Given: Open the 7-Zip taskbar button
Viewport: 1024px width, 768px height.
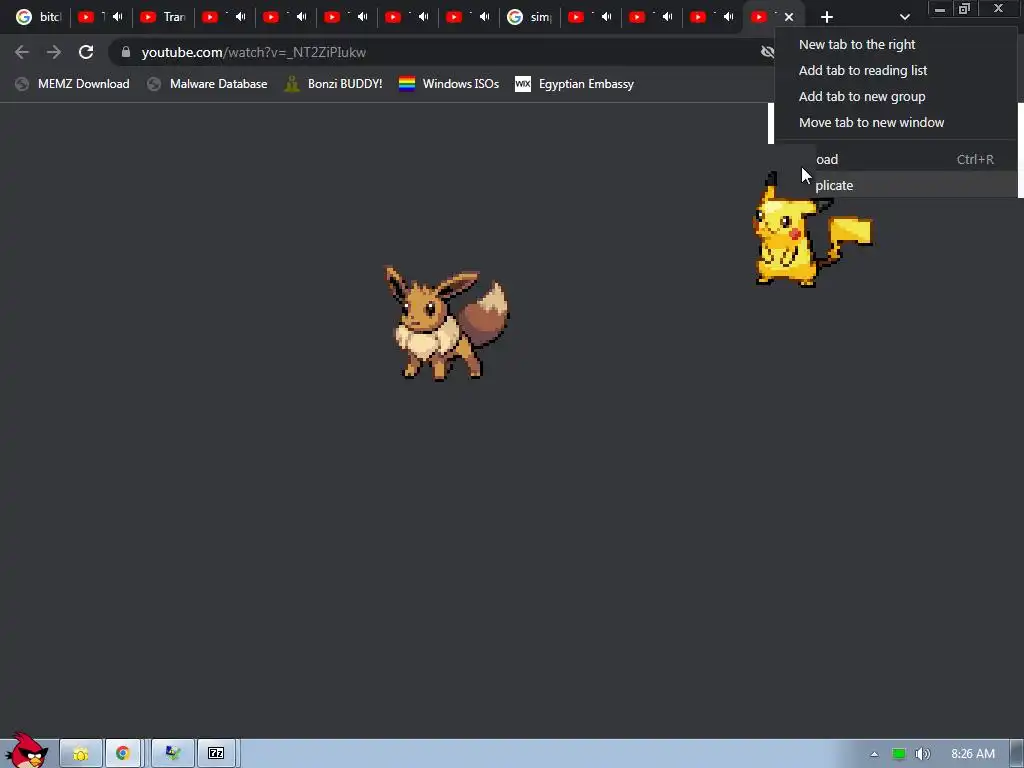Looking at the screenshot, I should tap(216, 754).
